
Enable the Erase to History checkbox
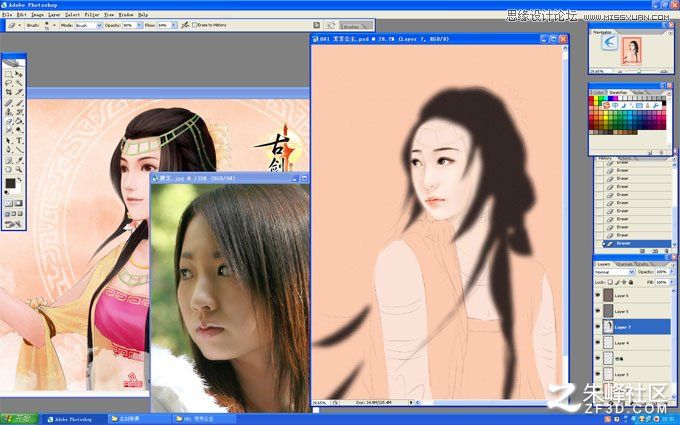pyautogui.click(x=194, y=25)
